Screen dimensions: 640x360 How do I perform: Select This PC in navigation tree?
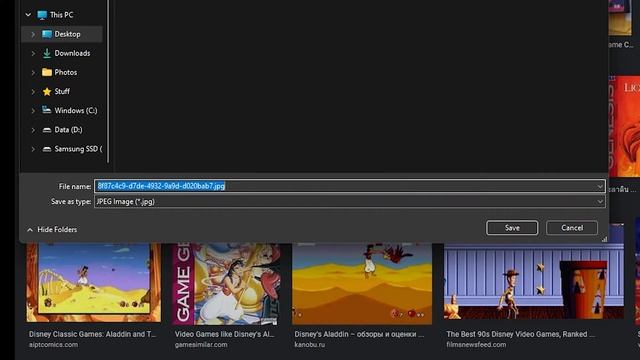coord(62,15)
